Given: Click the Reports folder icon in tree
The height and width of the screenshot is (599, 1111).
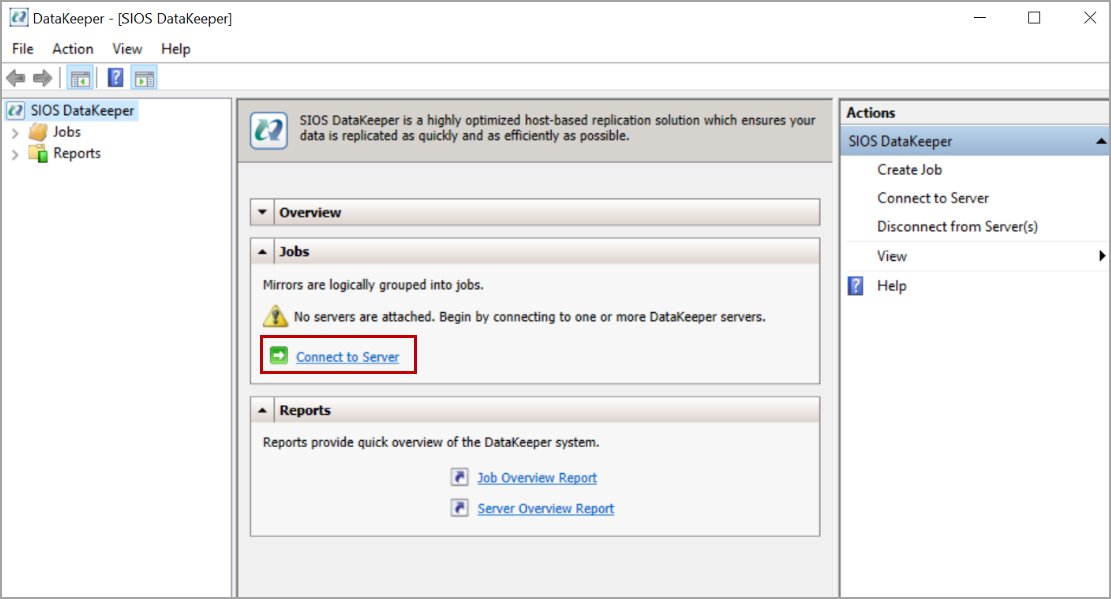Looking at the screenshot, I should pos(38,153).
